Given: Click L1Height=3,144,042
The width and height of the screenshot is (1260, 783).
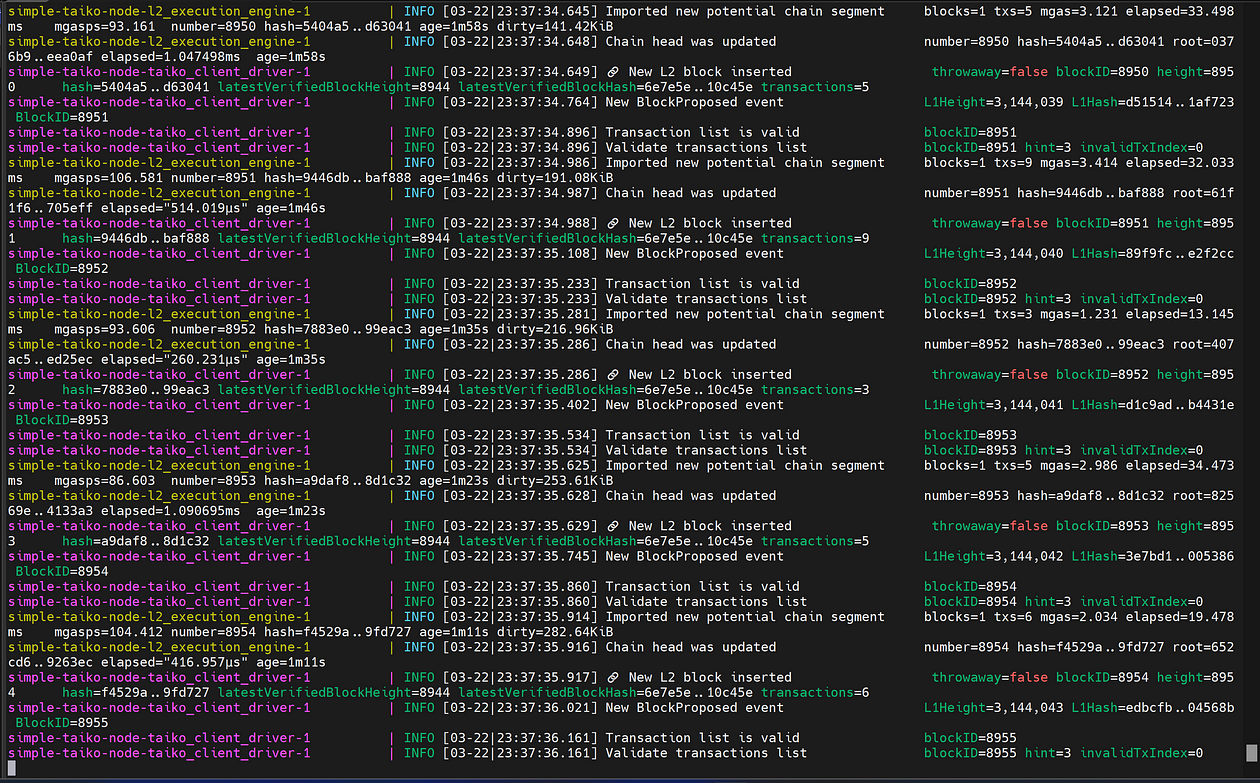Looking at the screenshot, I should [x=994, y=556].
